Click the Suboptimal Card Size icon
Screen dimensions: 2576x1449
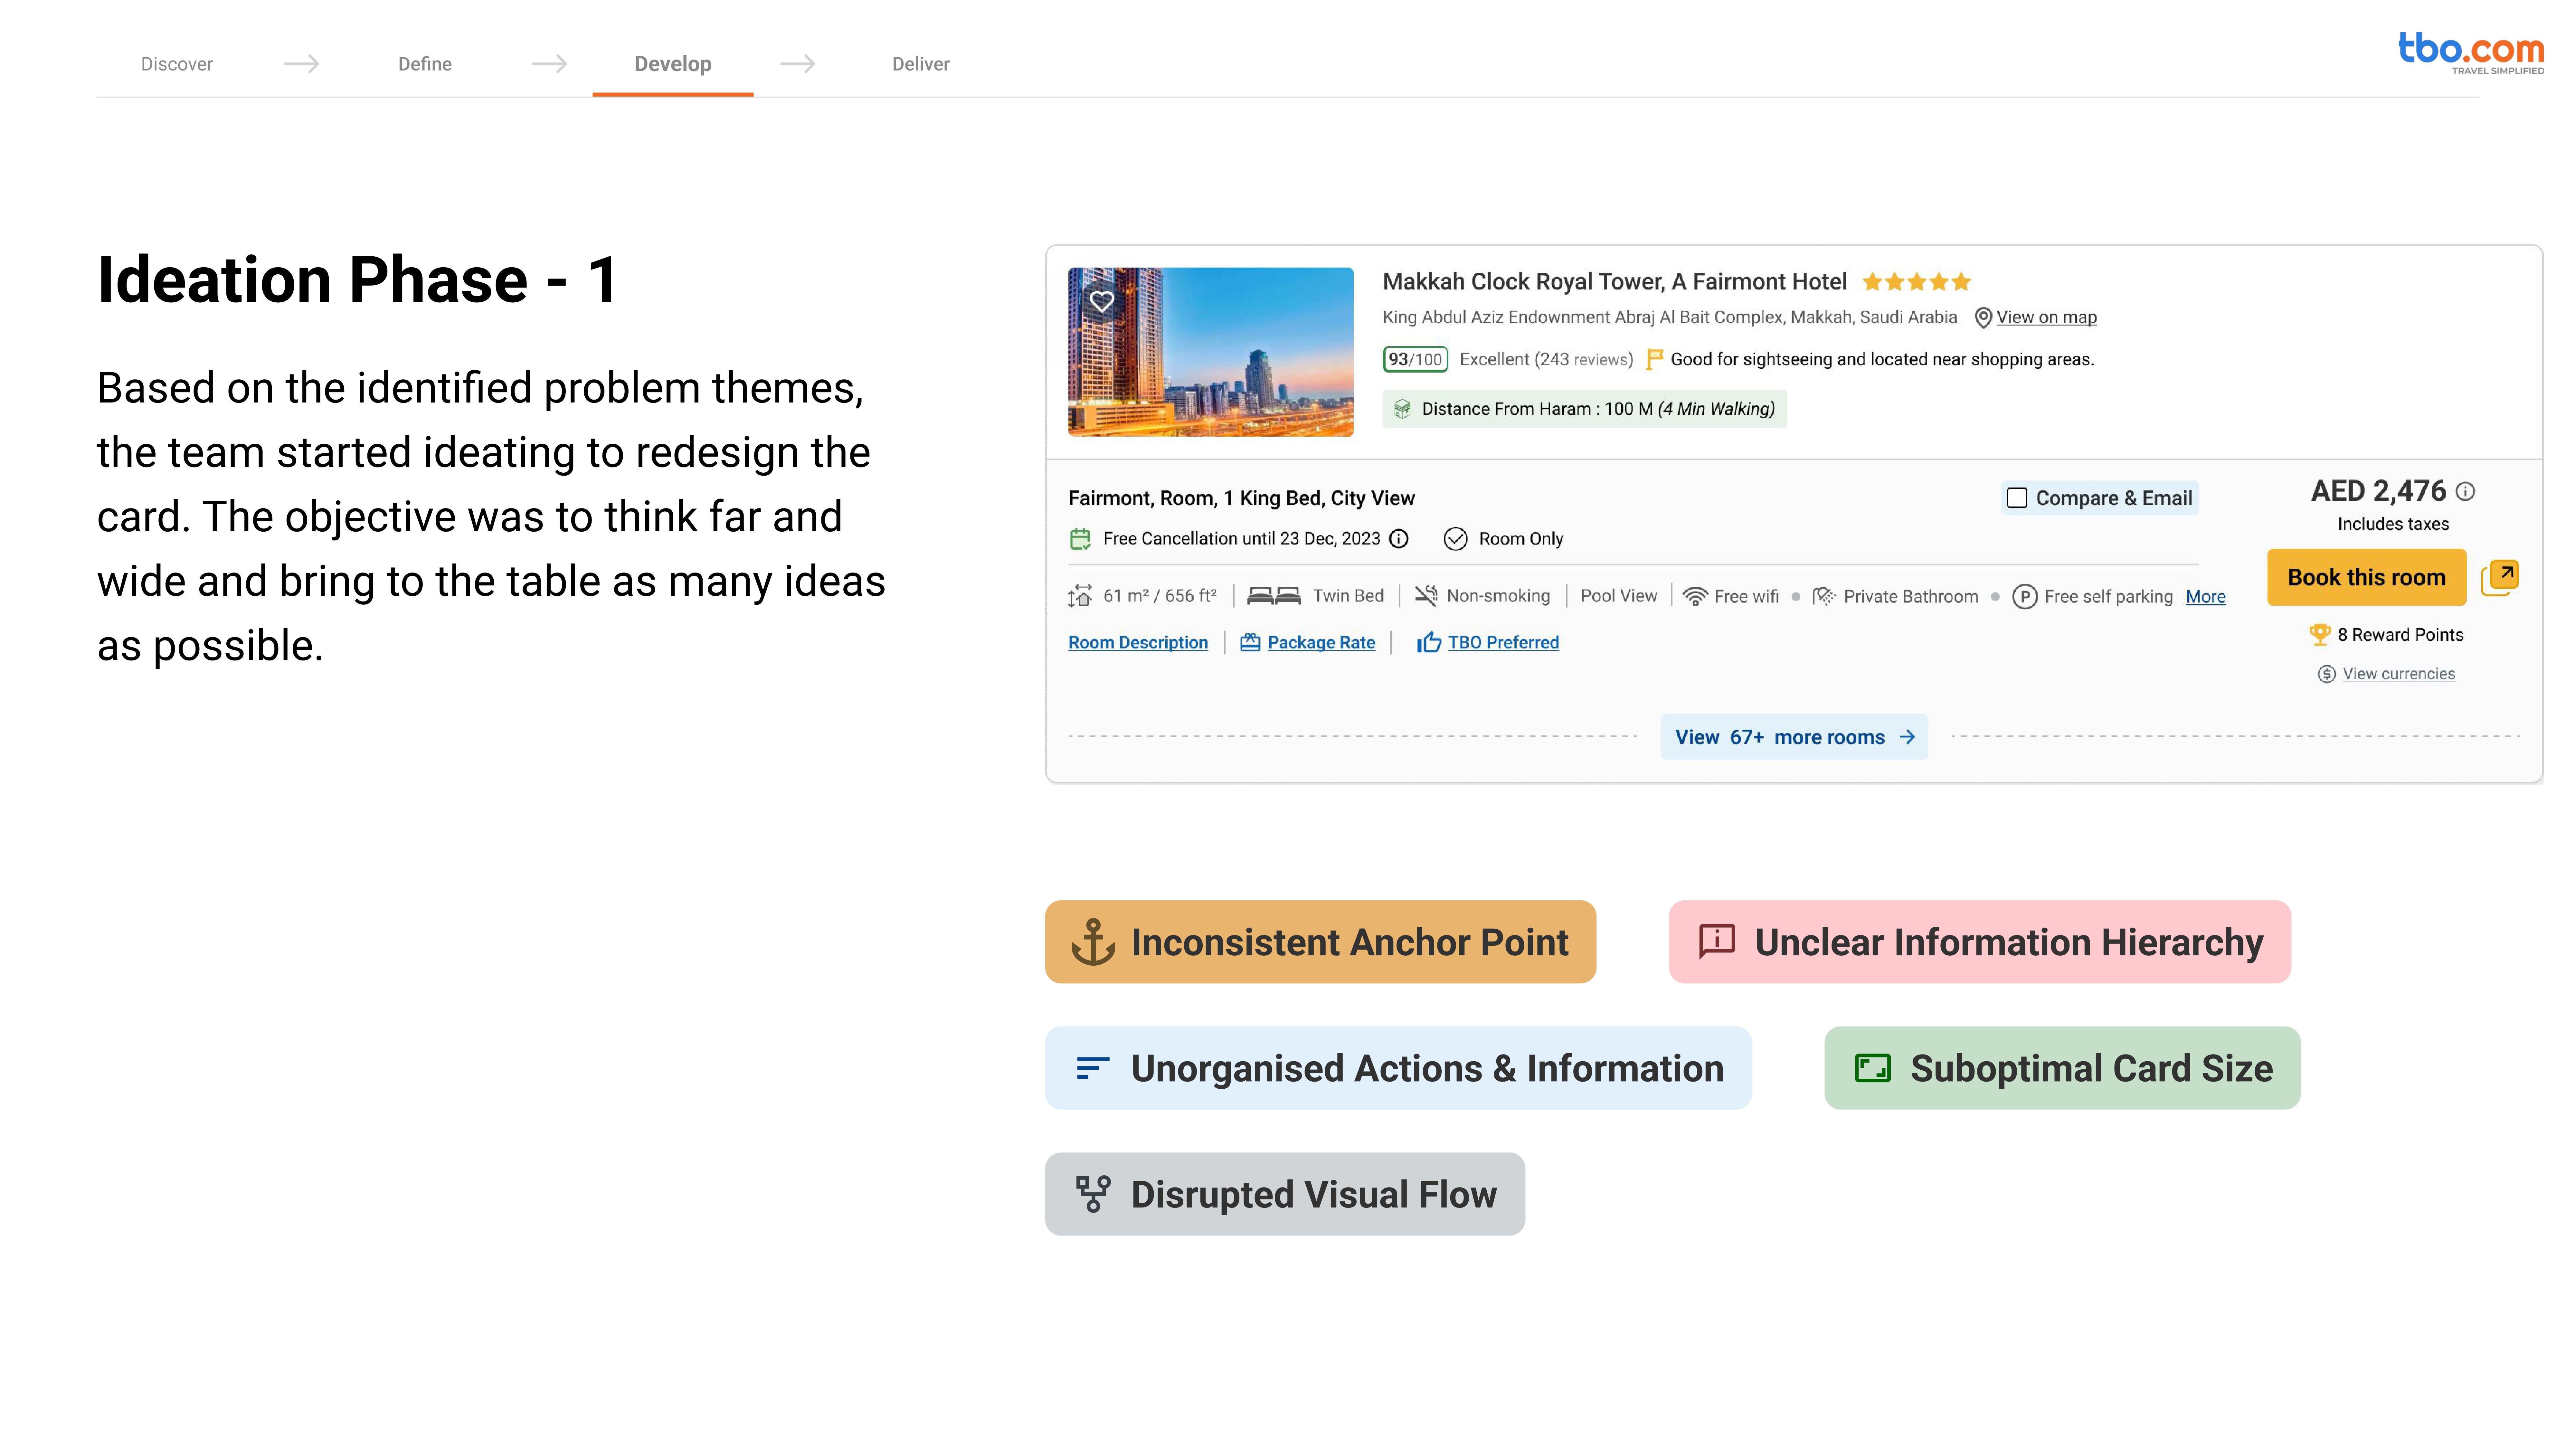pos(1872,1068)
